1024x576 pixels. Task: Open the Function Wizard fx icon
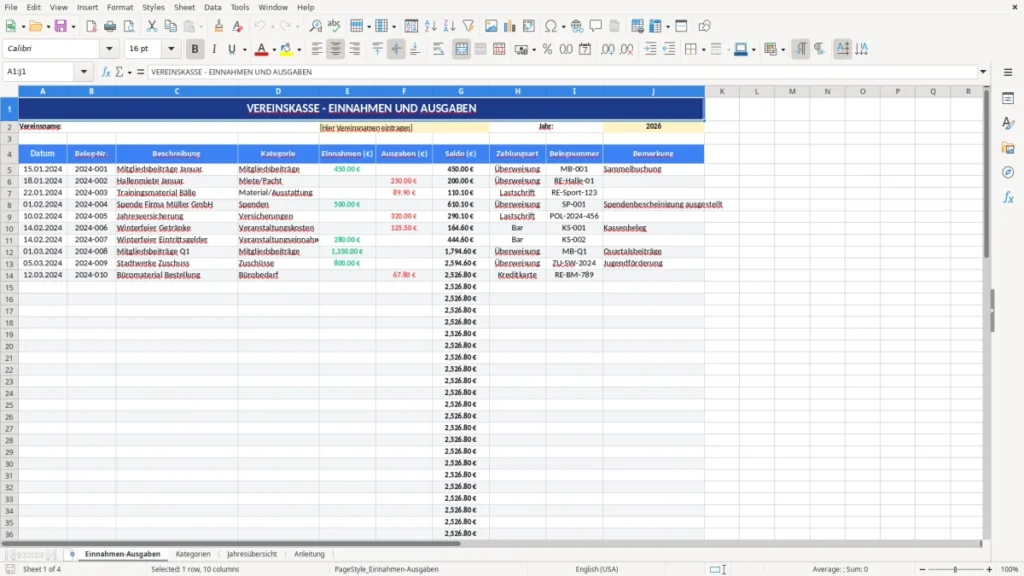pyautogui.click(x=106, y=72)
